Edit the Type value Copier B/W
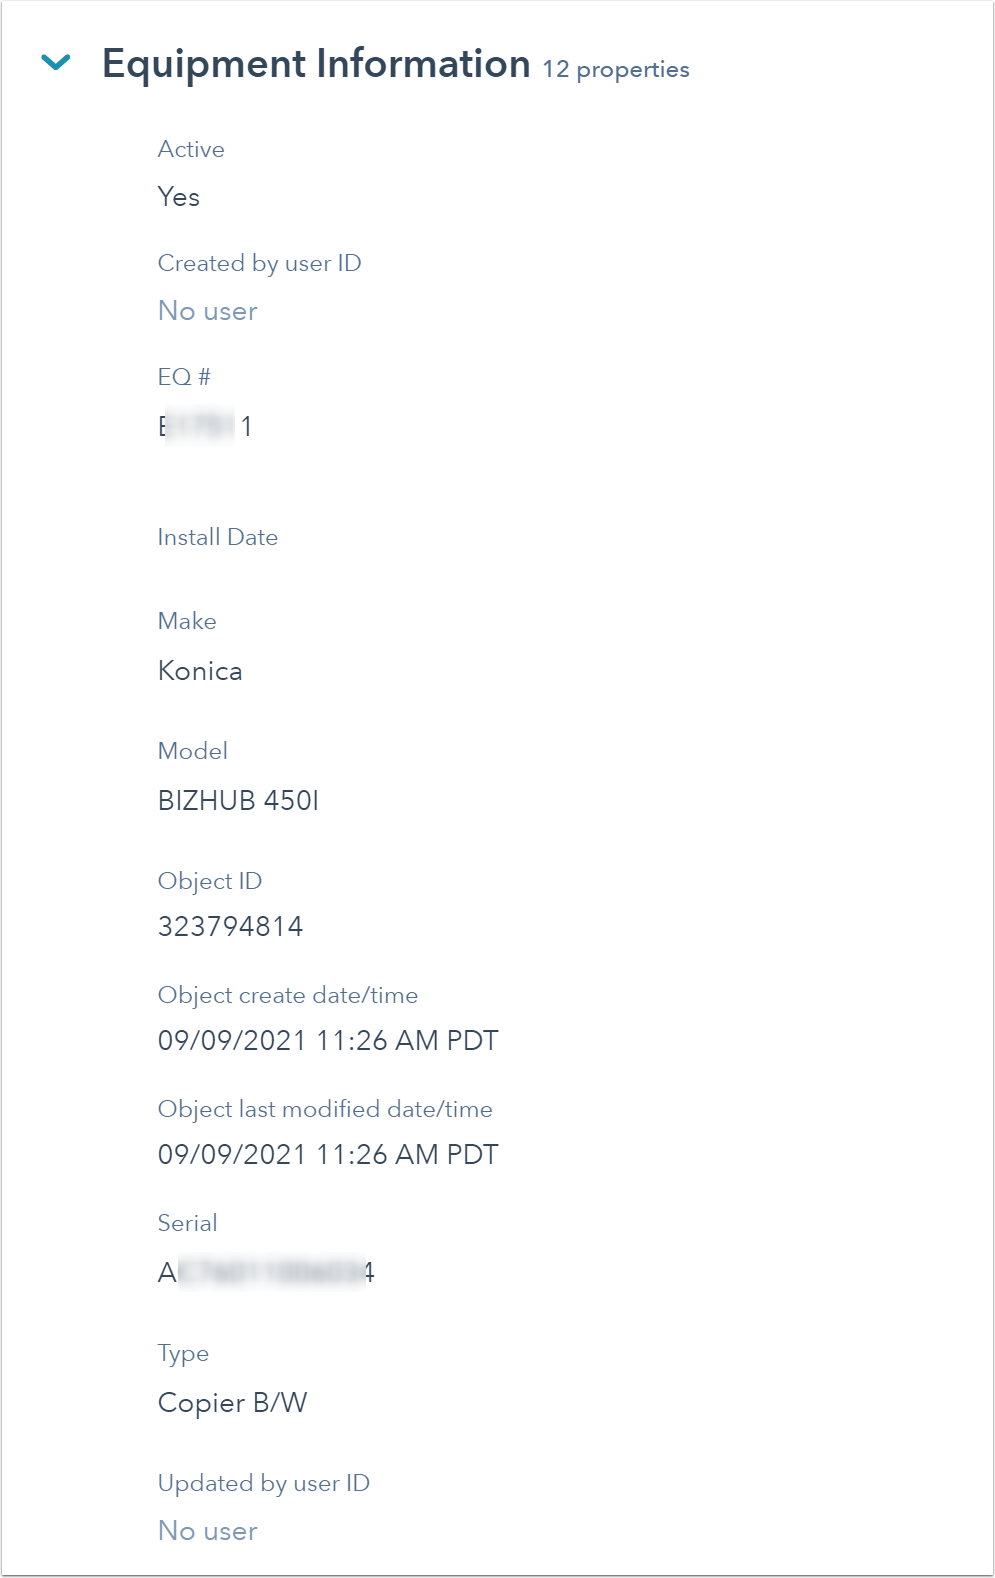 (233, 1403)
